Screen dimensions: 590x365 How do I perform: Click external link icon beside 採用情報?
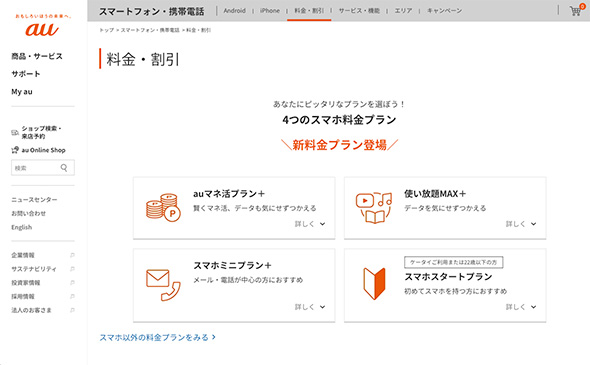72,297
